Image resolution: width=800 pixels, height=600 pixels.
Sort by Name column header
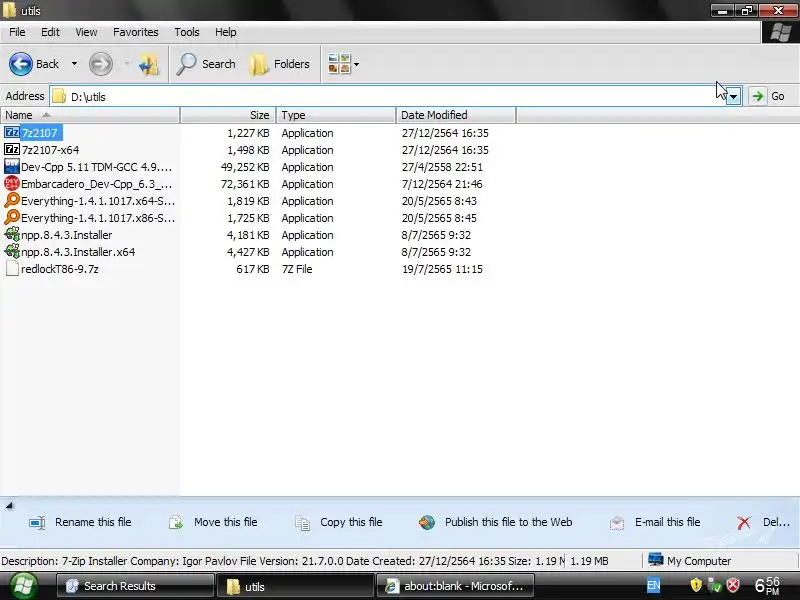click(x=90, y=115)
